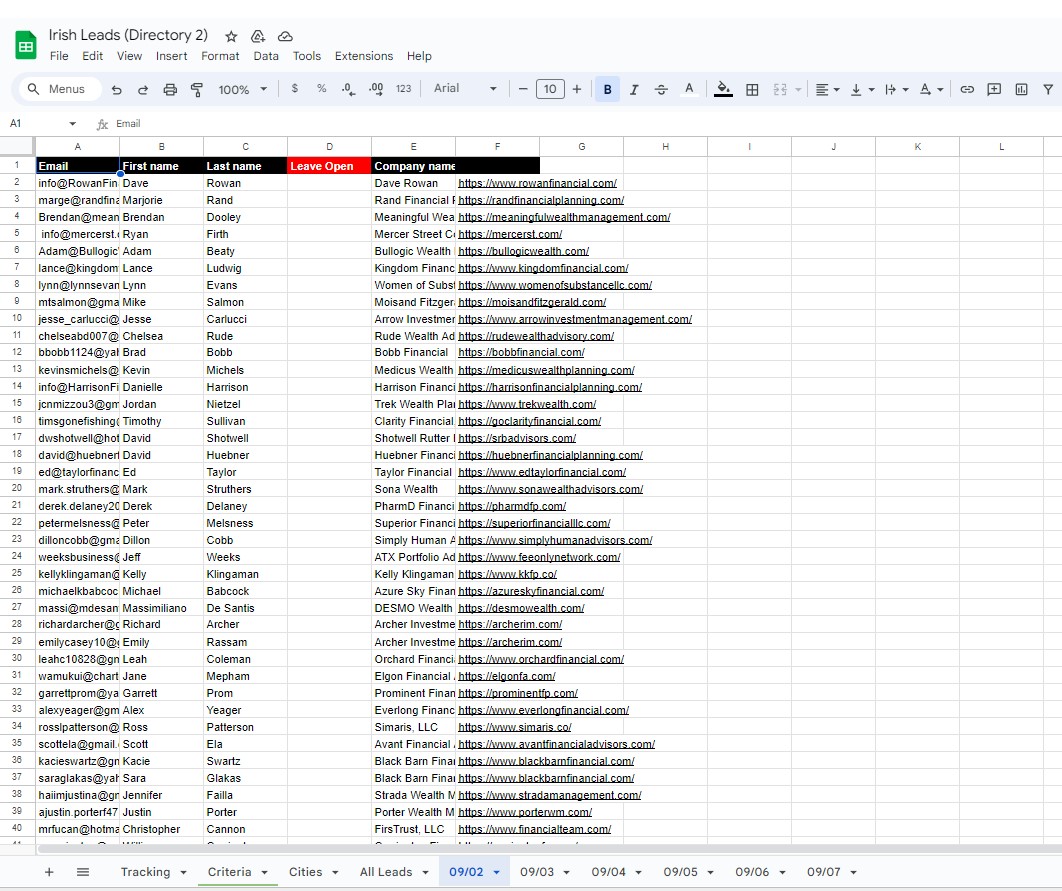Open the fill color picker
Screen dimensions: 1062x891
723,89
